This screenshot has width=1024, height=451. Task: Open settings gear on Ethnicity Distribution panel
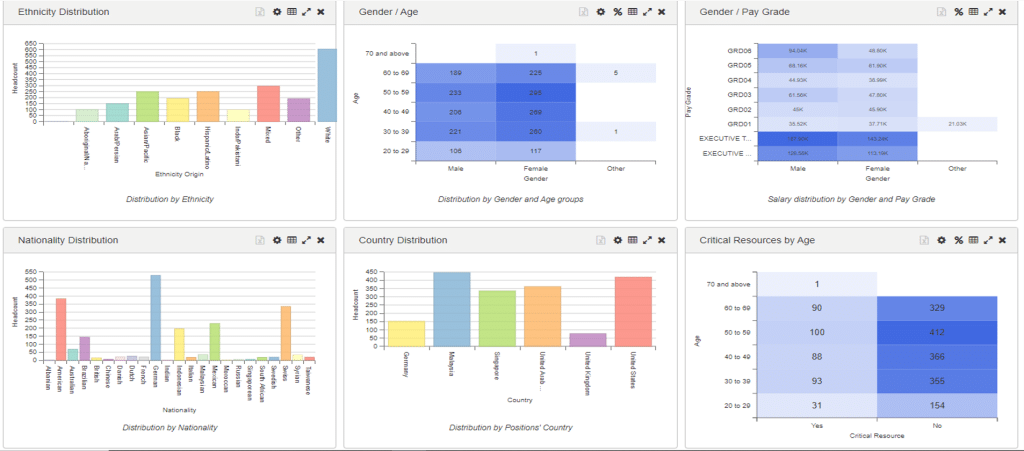tap(276, 12)
